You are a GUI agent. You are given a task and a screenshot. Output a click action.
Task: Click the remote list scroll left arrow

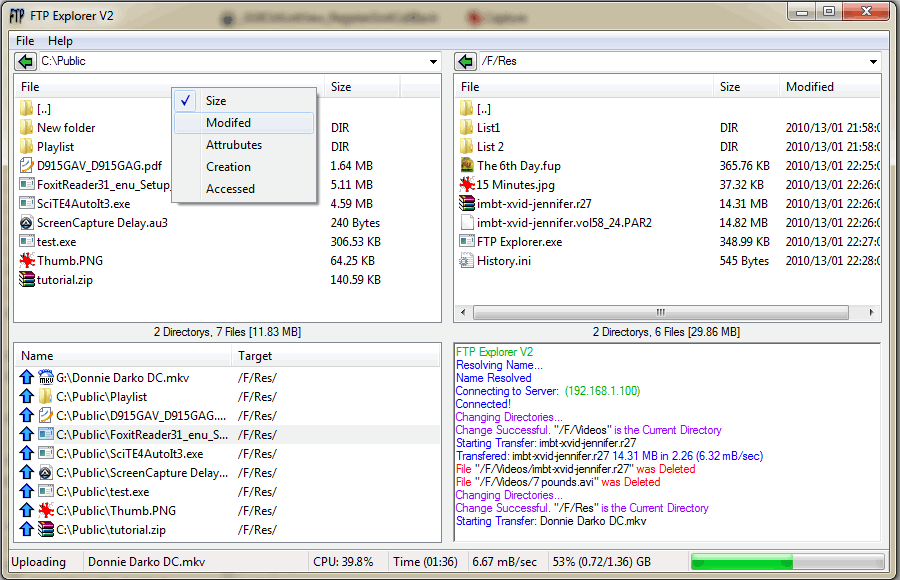coord(463,312)
